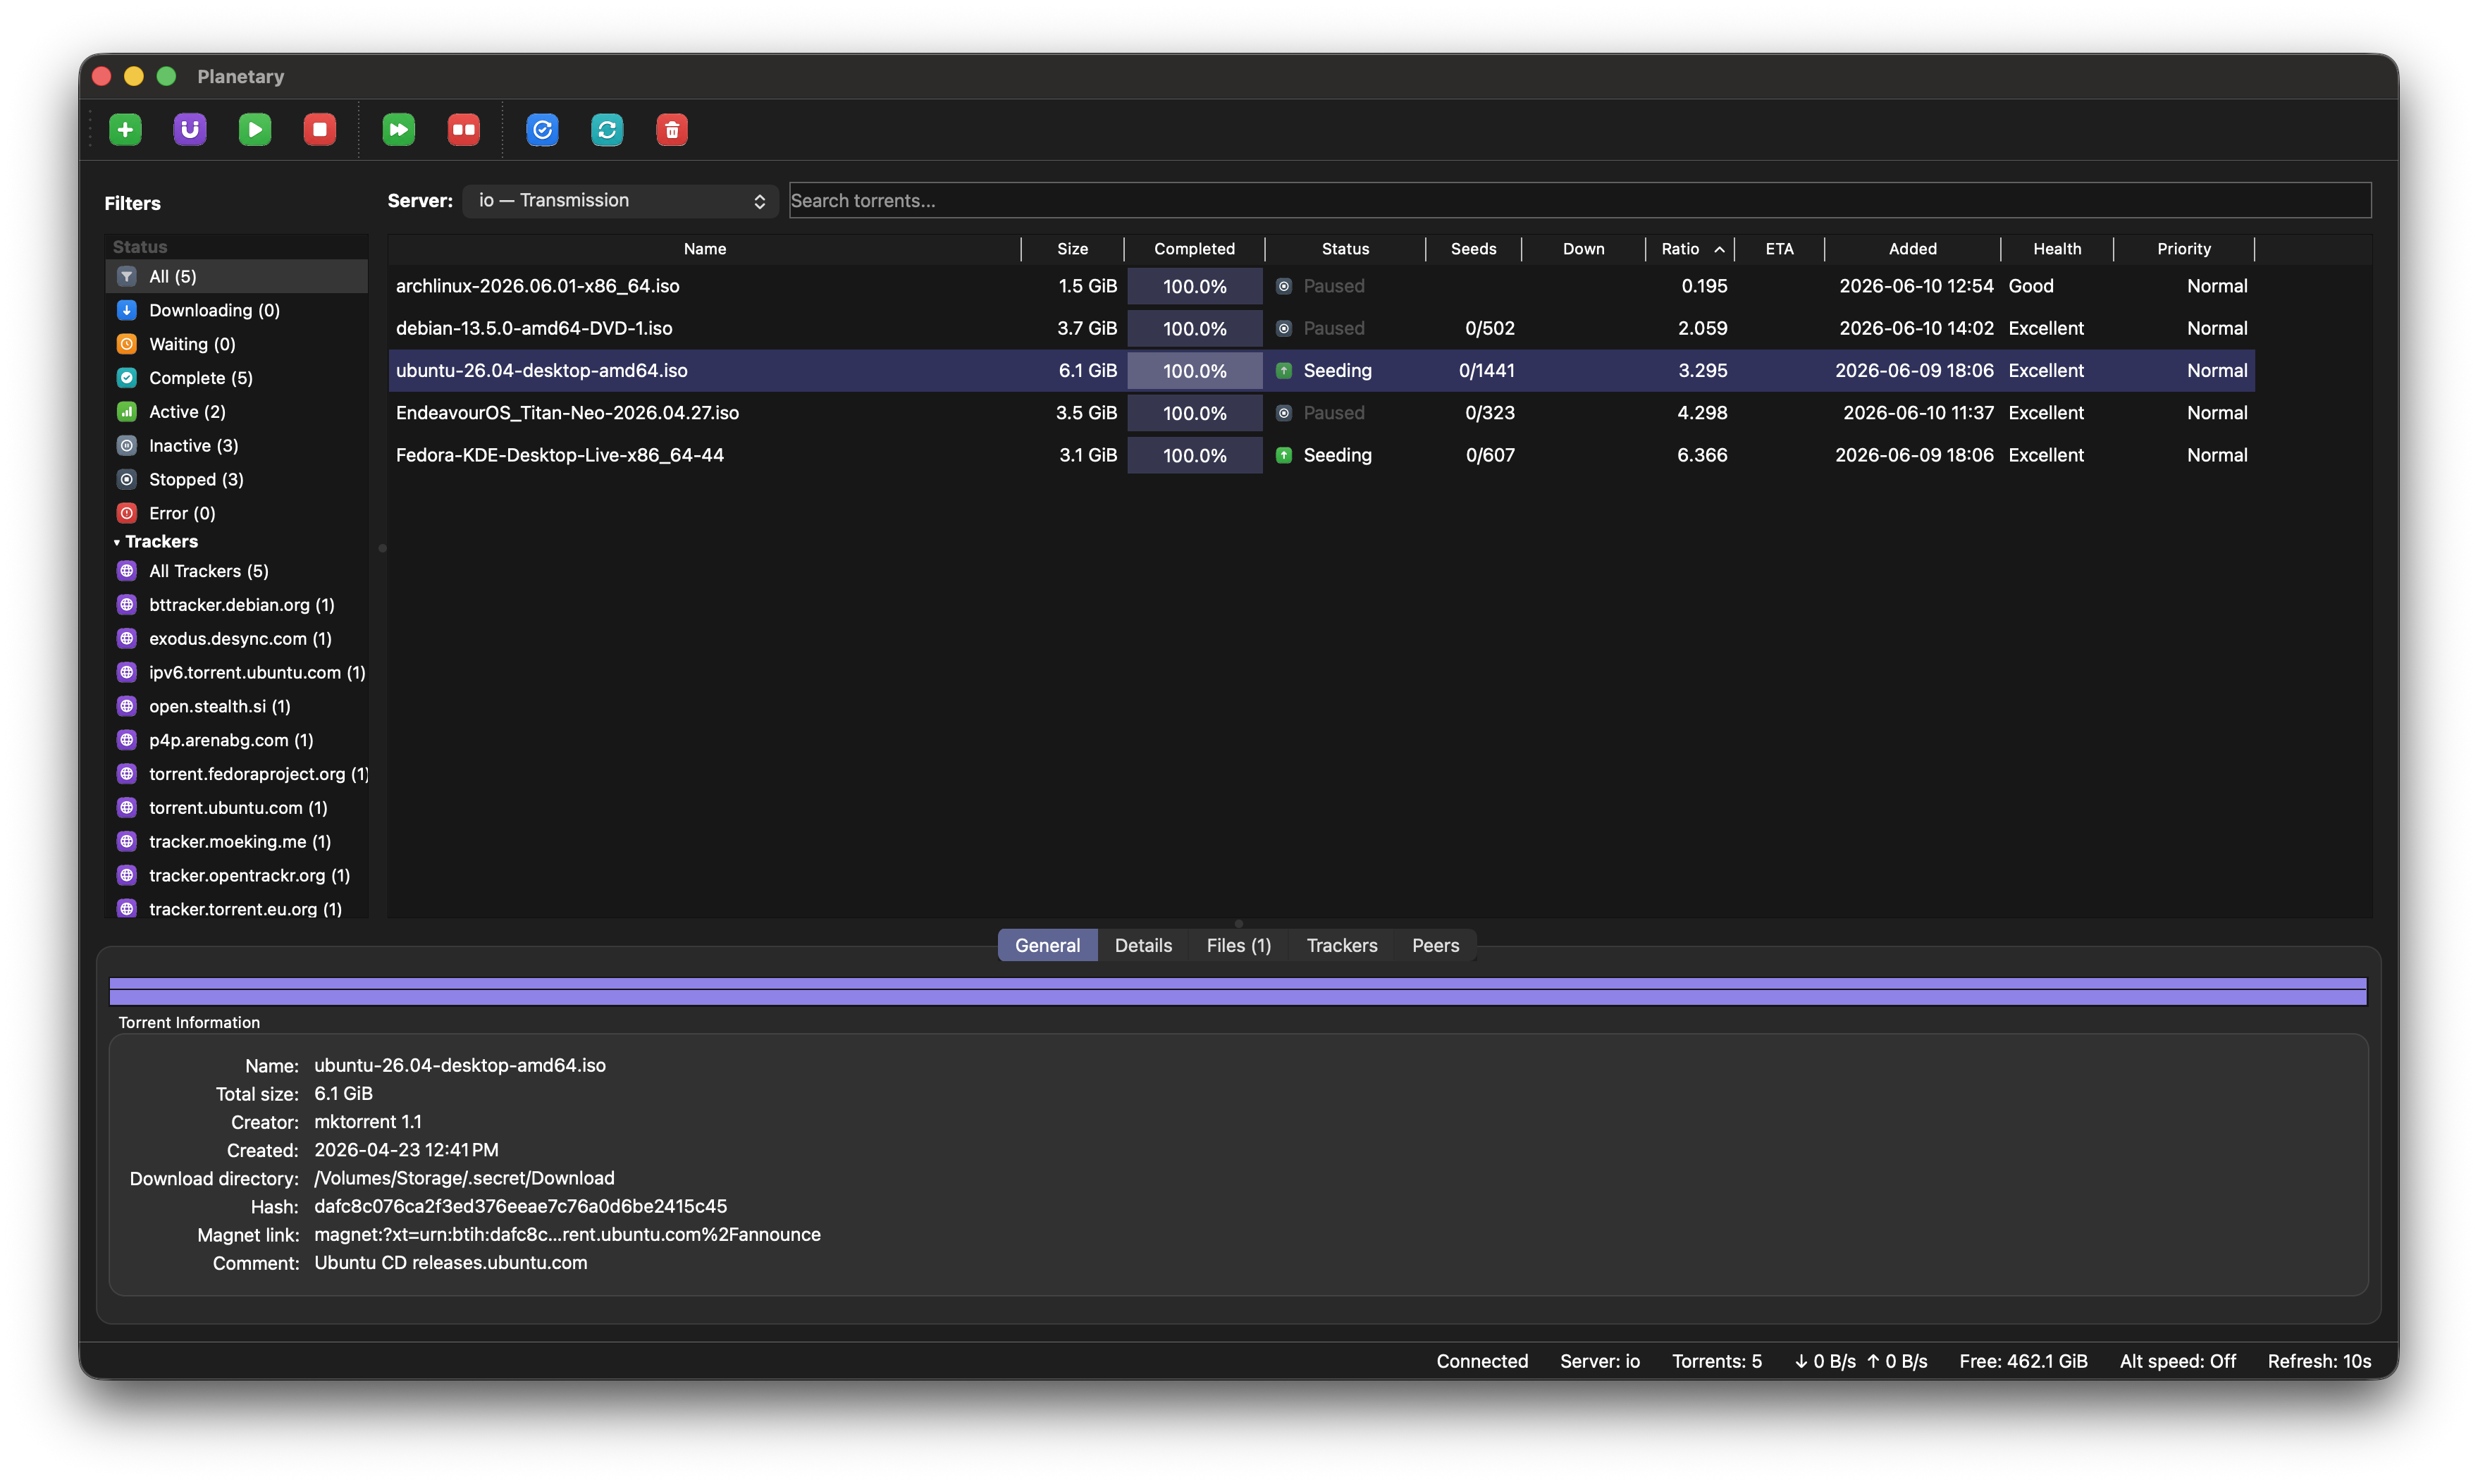The height and width of the screenshot is (1484, 2478).
Task: Switch to the Peers tab
Action: coord(1435,945)
